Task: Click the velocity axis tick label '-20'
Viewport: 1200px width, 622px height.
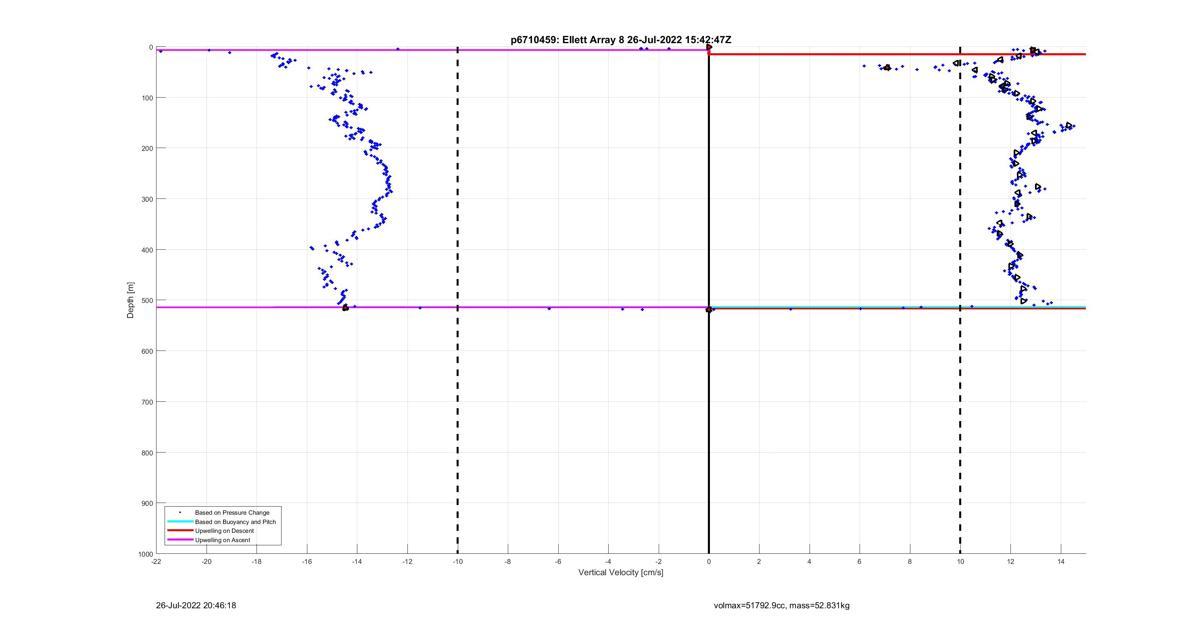Action: 206,562
